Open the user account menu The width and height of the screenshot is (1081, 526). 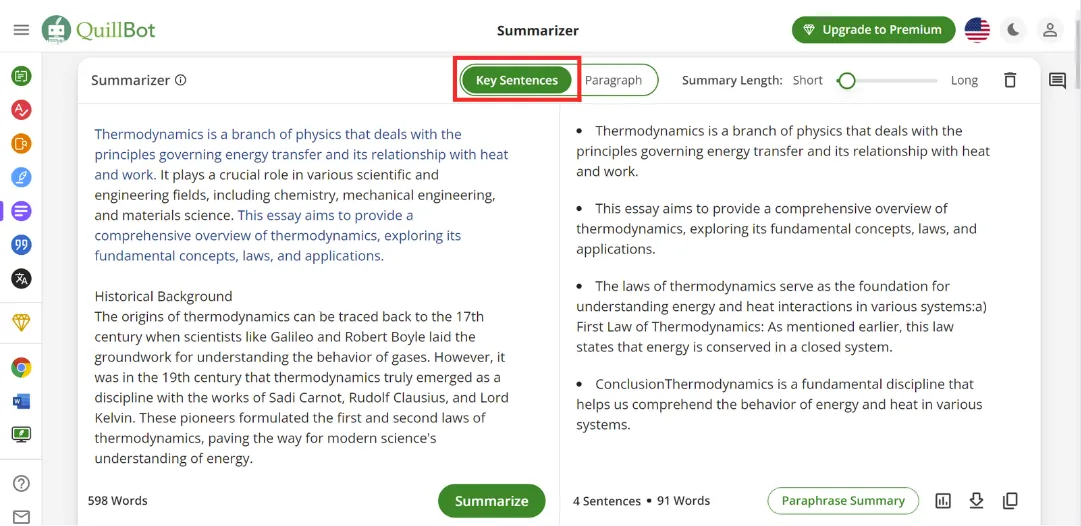click(x=1050, y=30)
